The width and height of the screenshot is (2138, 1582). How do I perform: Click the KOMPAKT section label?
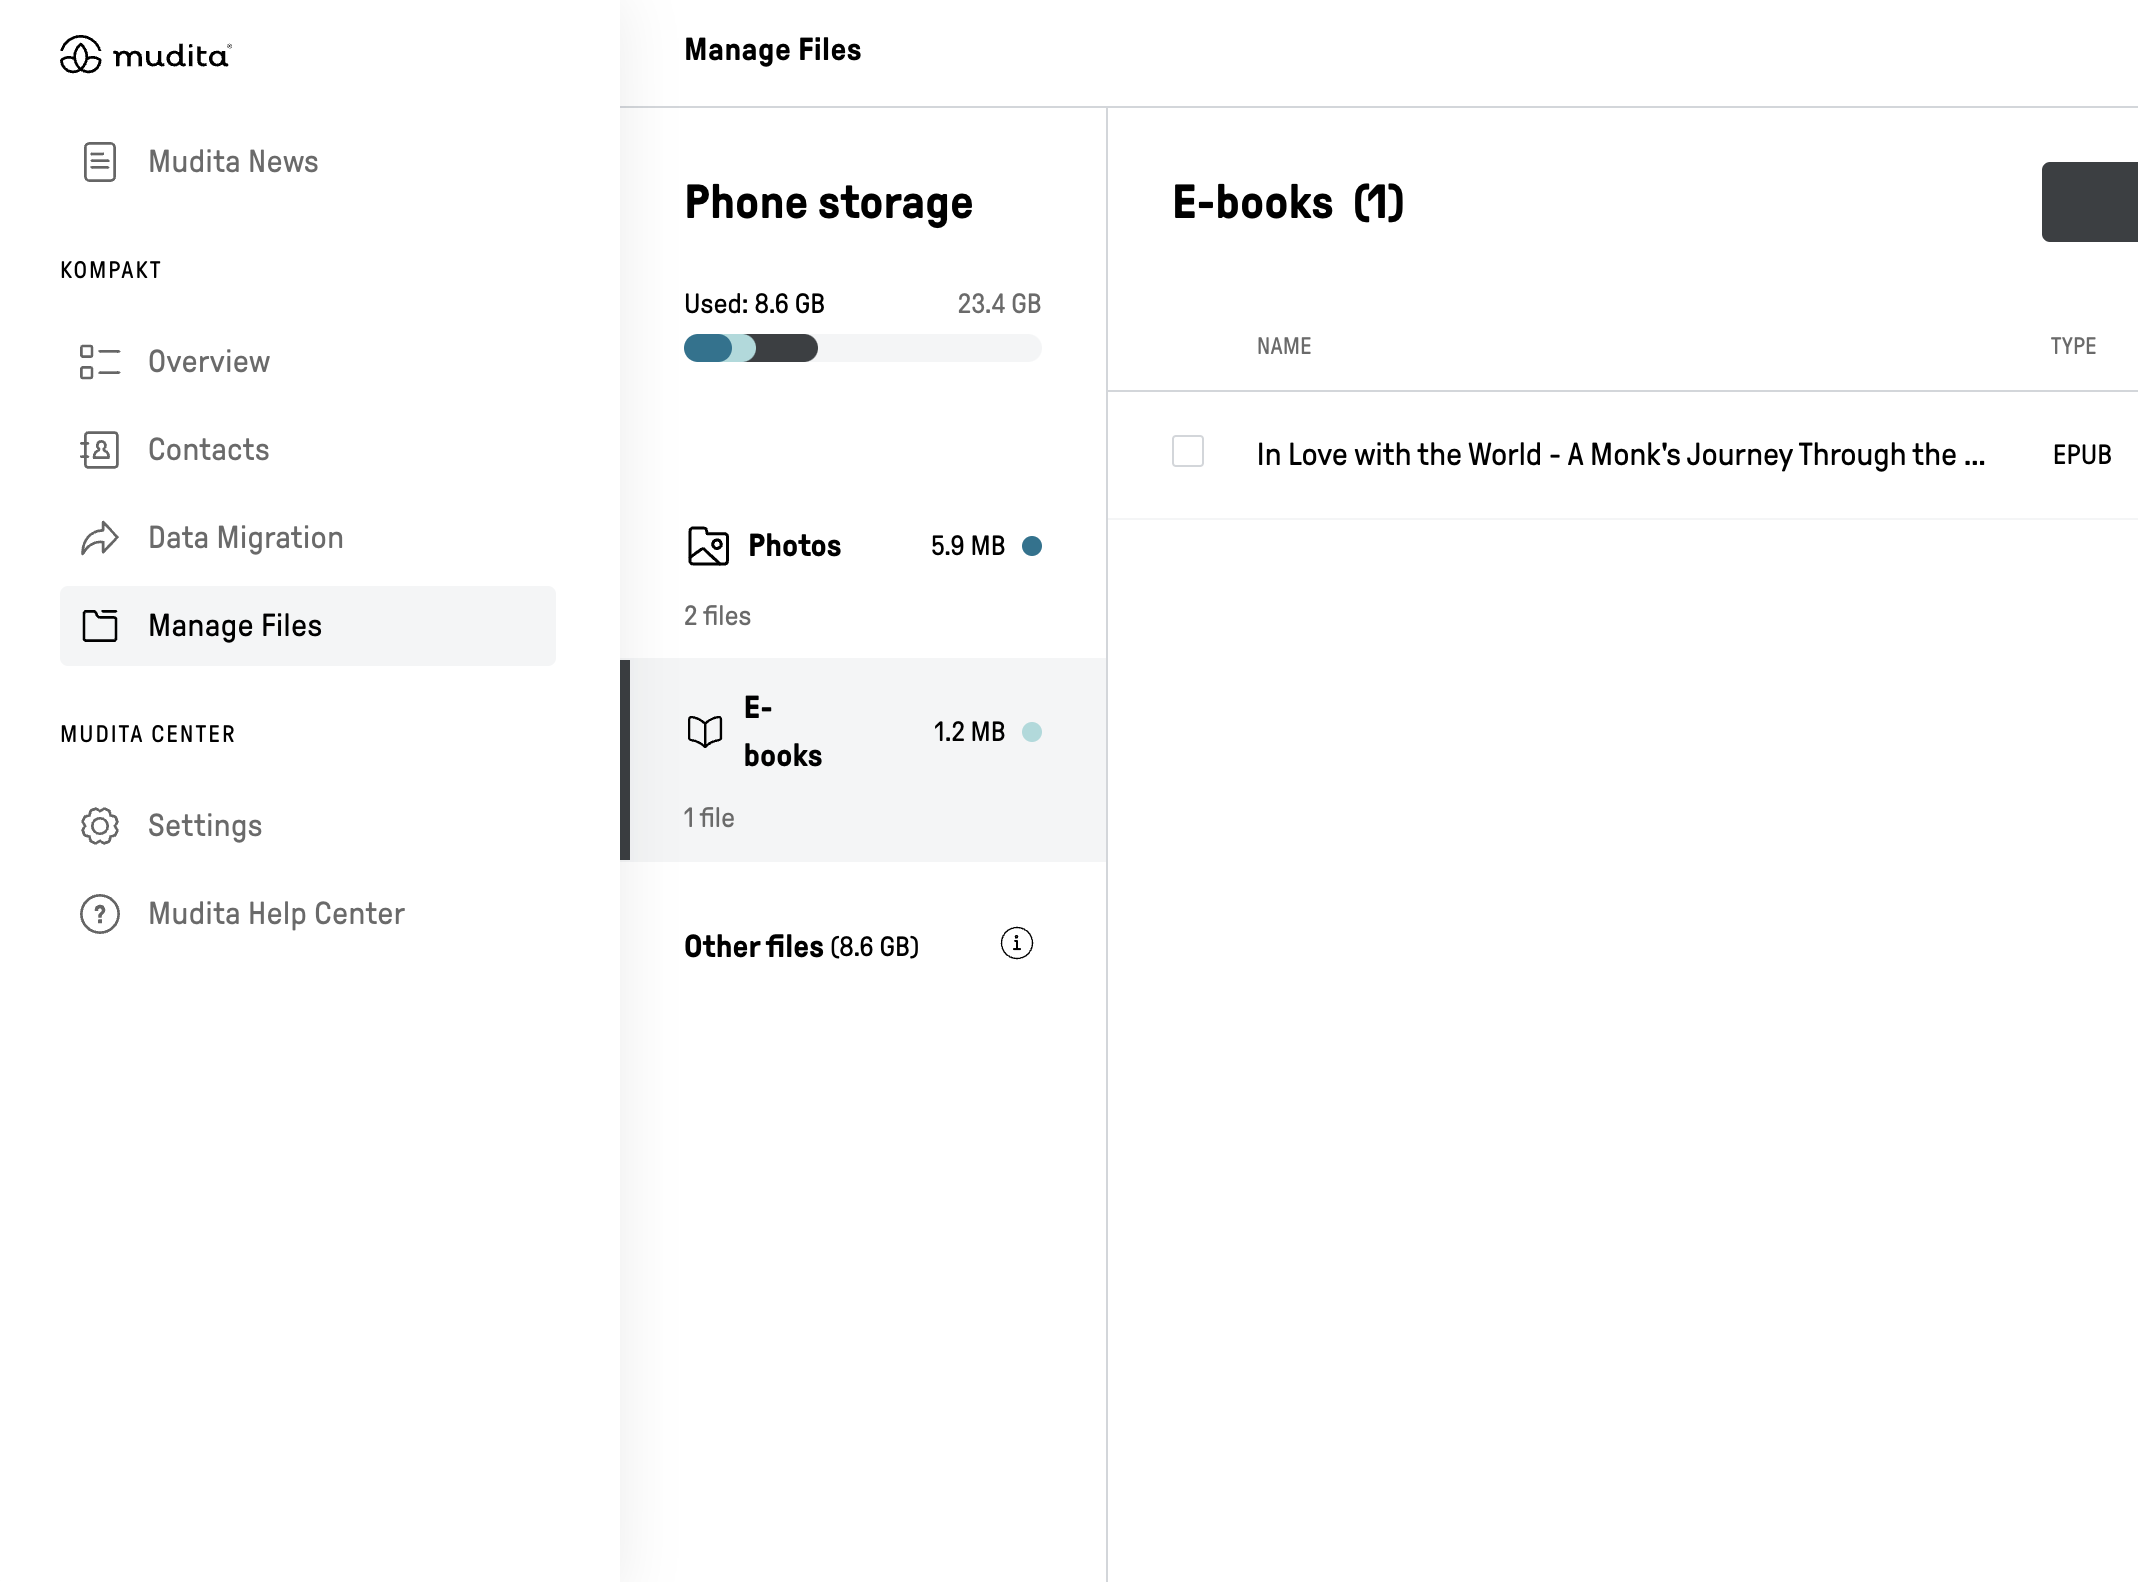tap(111, 270)
